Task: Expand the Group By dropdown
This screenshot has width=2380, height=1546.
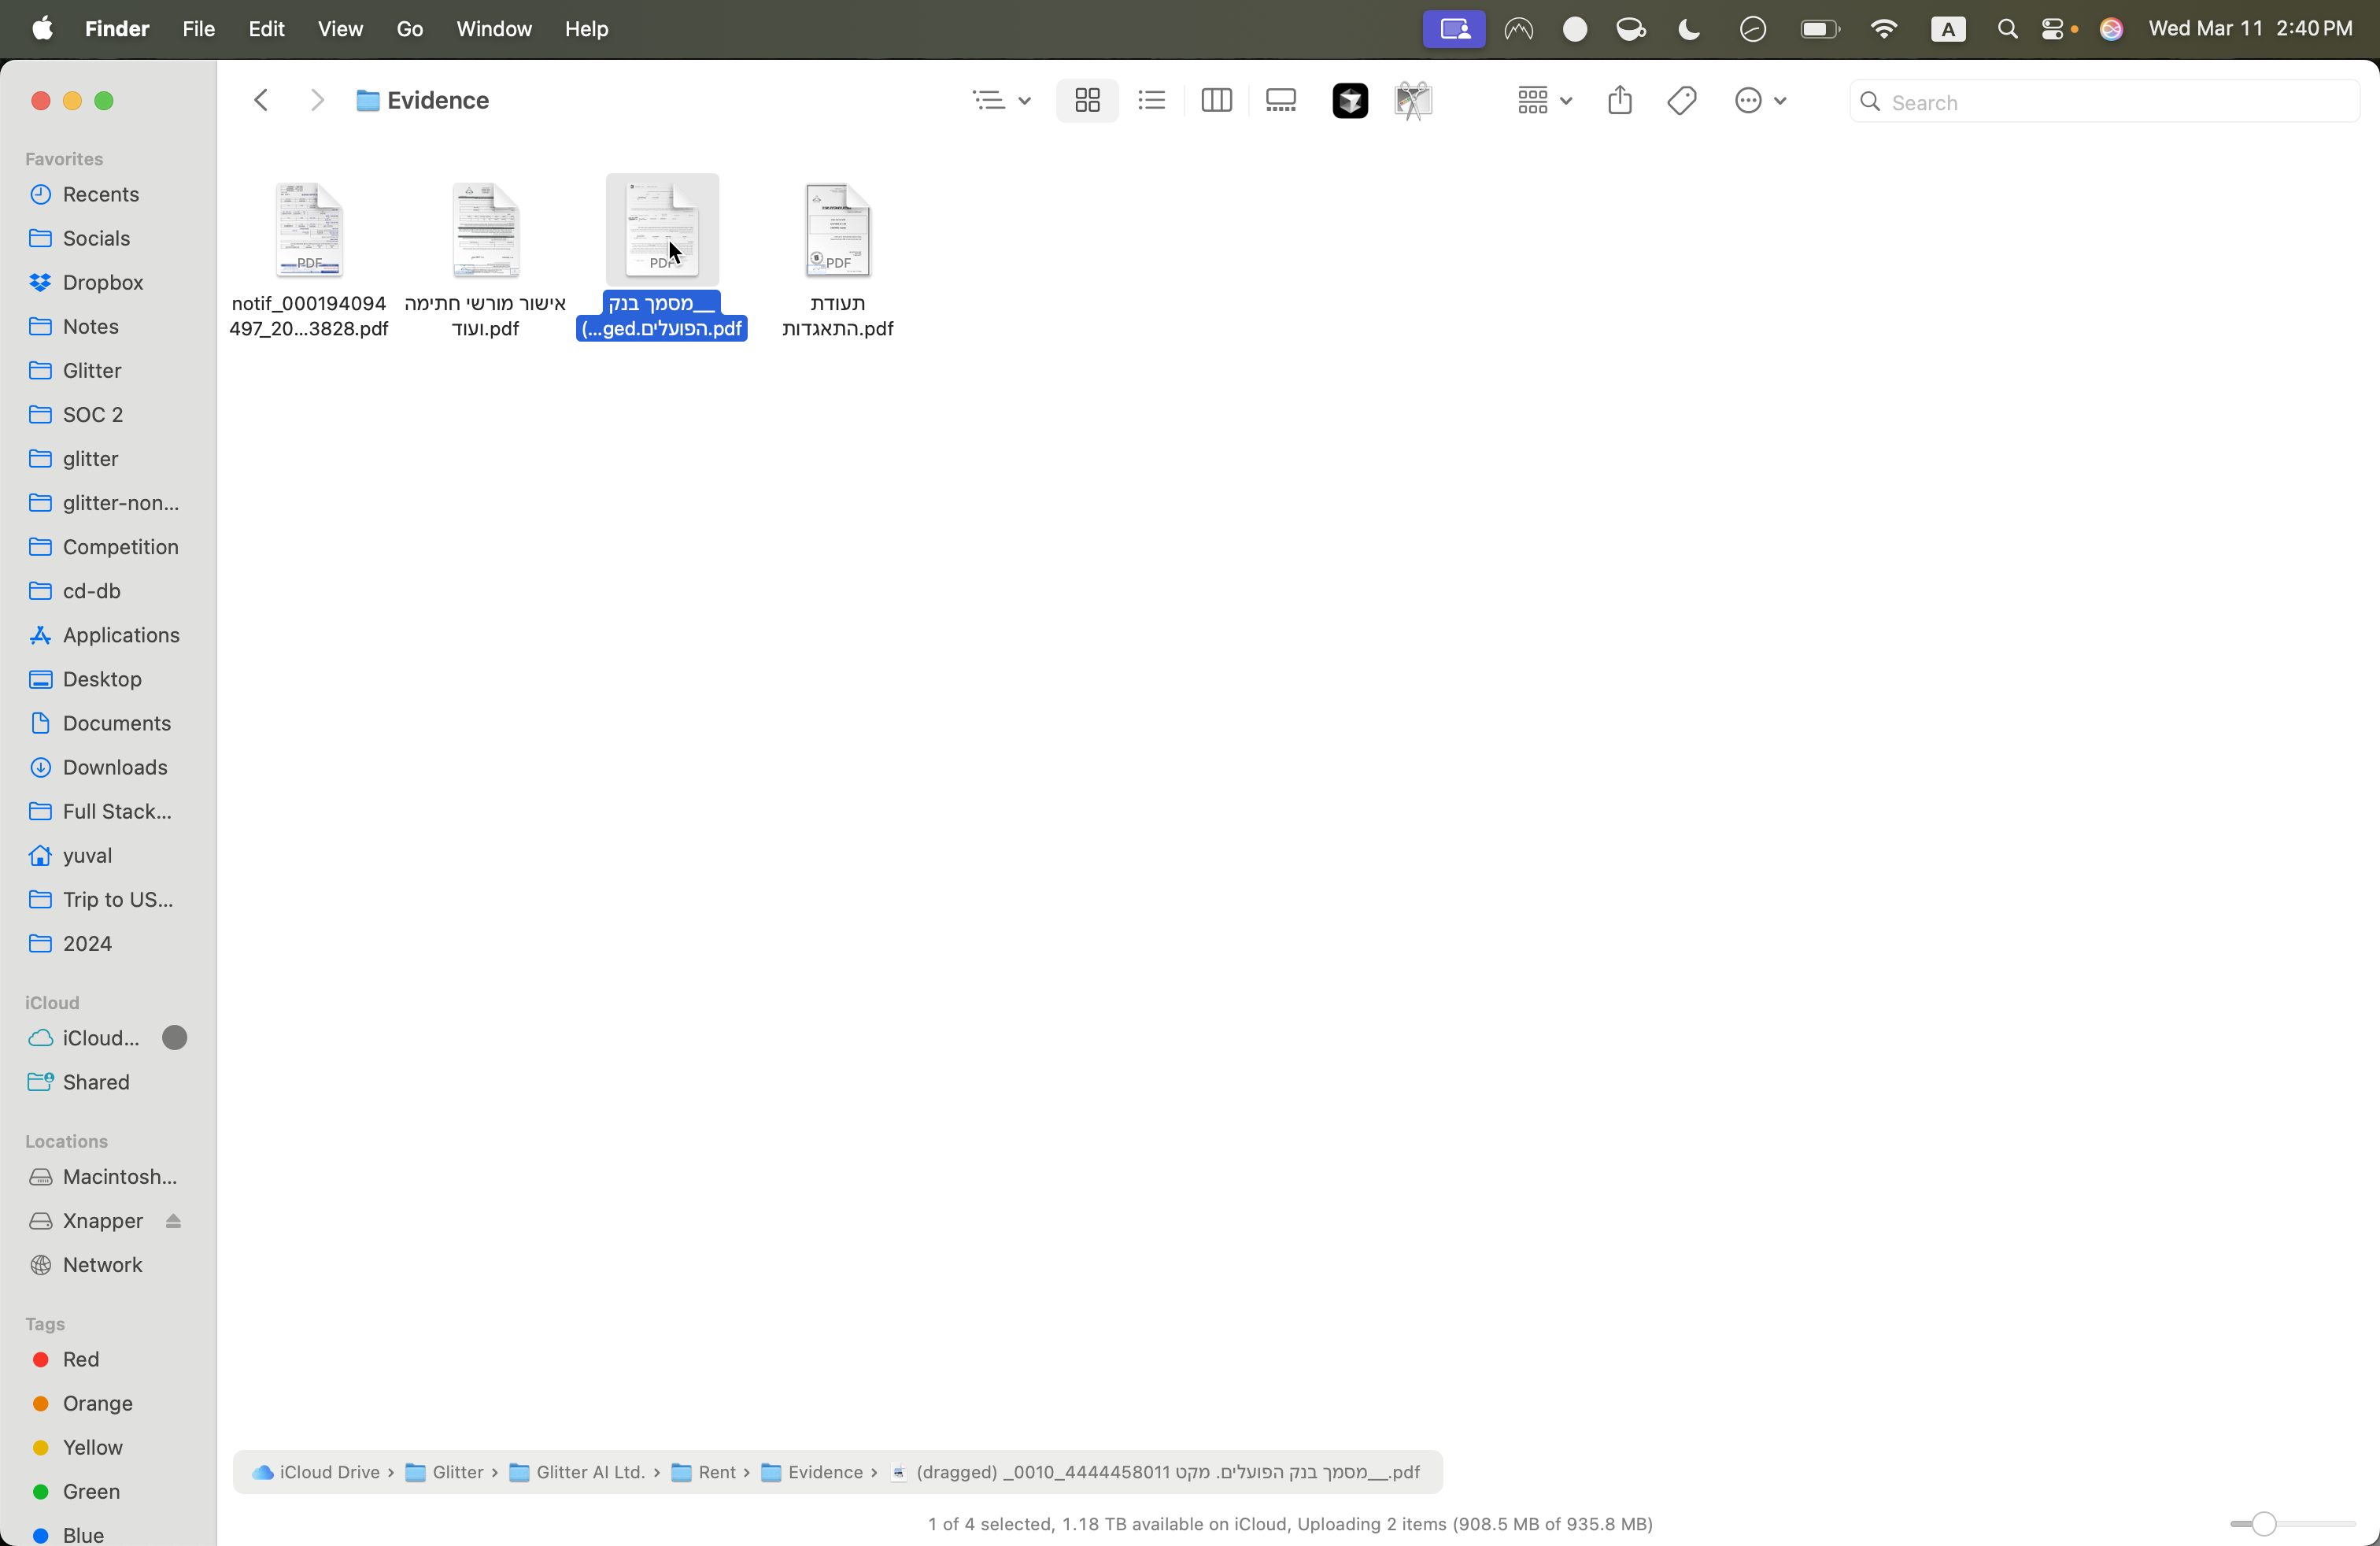Action: [1544, 101]
